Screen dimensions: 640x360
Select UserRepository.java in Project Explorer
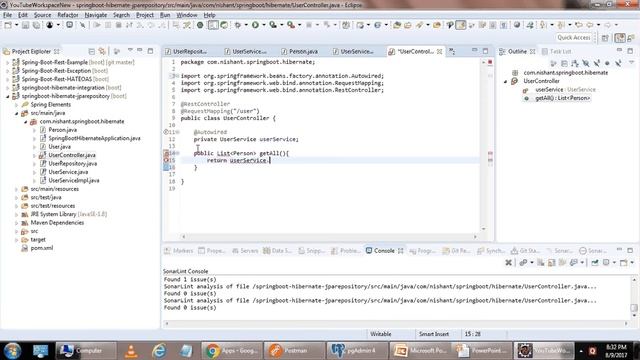pos(72,164)
